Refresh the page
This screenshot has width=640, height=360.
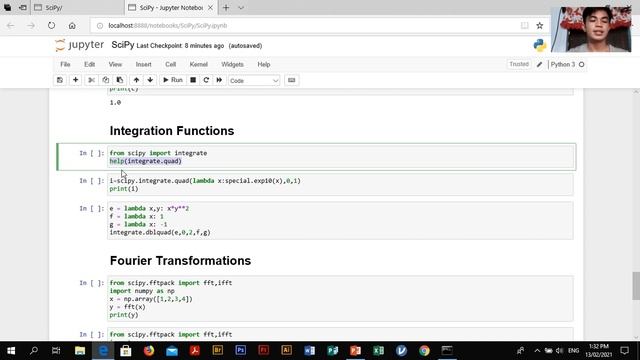click(51, 25)
